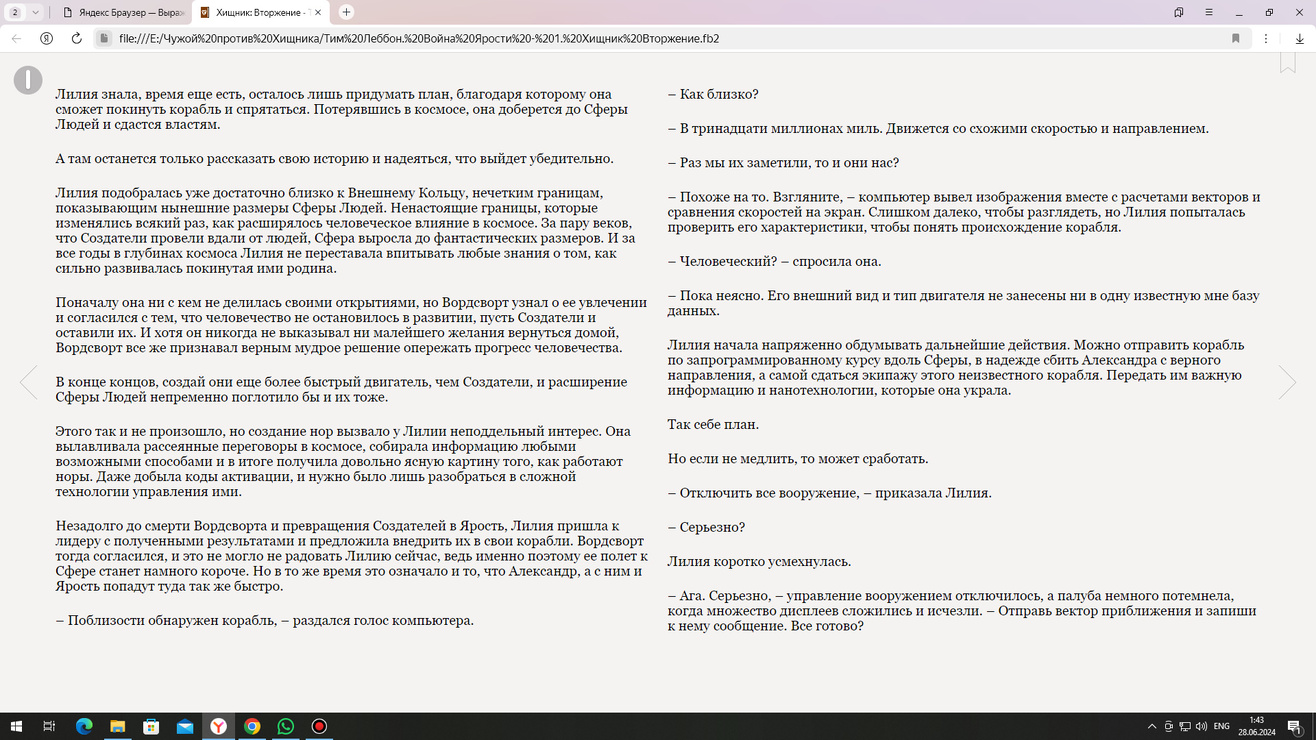Reload the page with the refresh icon
Screen dimensions: 1316x740
click(x=76, y=38)
